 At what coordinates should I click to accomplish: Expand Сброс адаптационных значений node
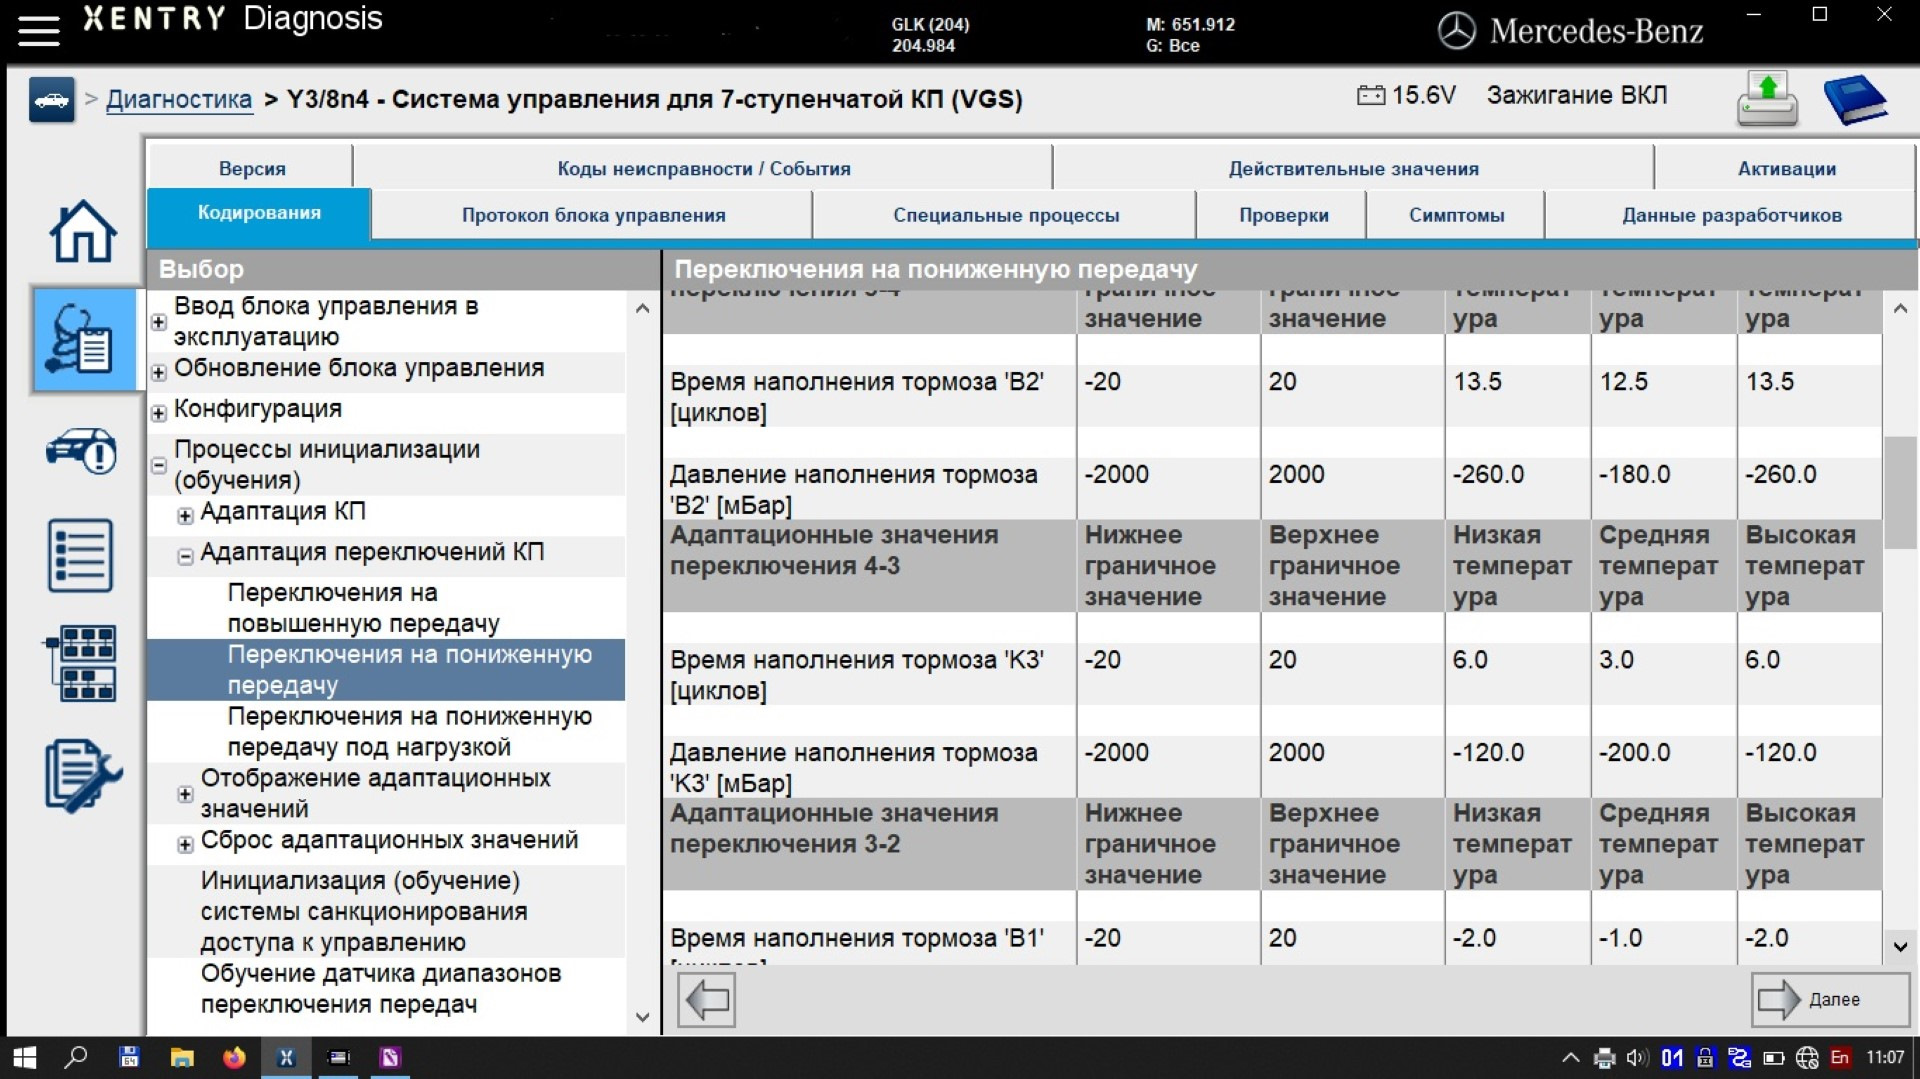185,845
